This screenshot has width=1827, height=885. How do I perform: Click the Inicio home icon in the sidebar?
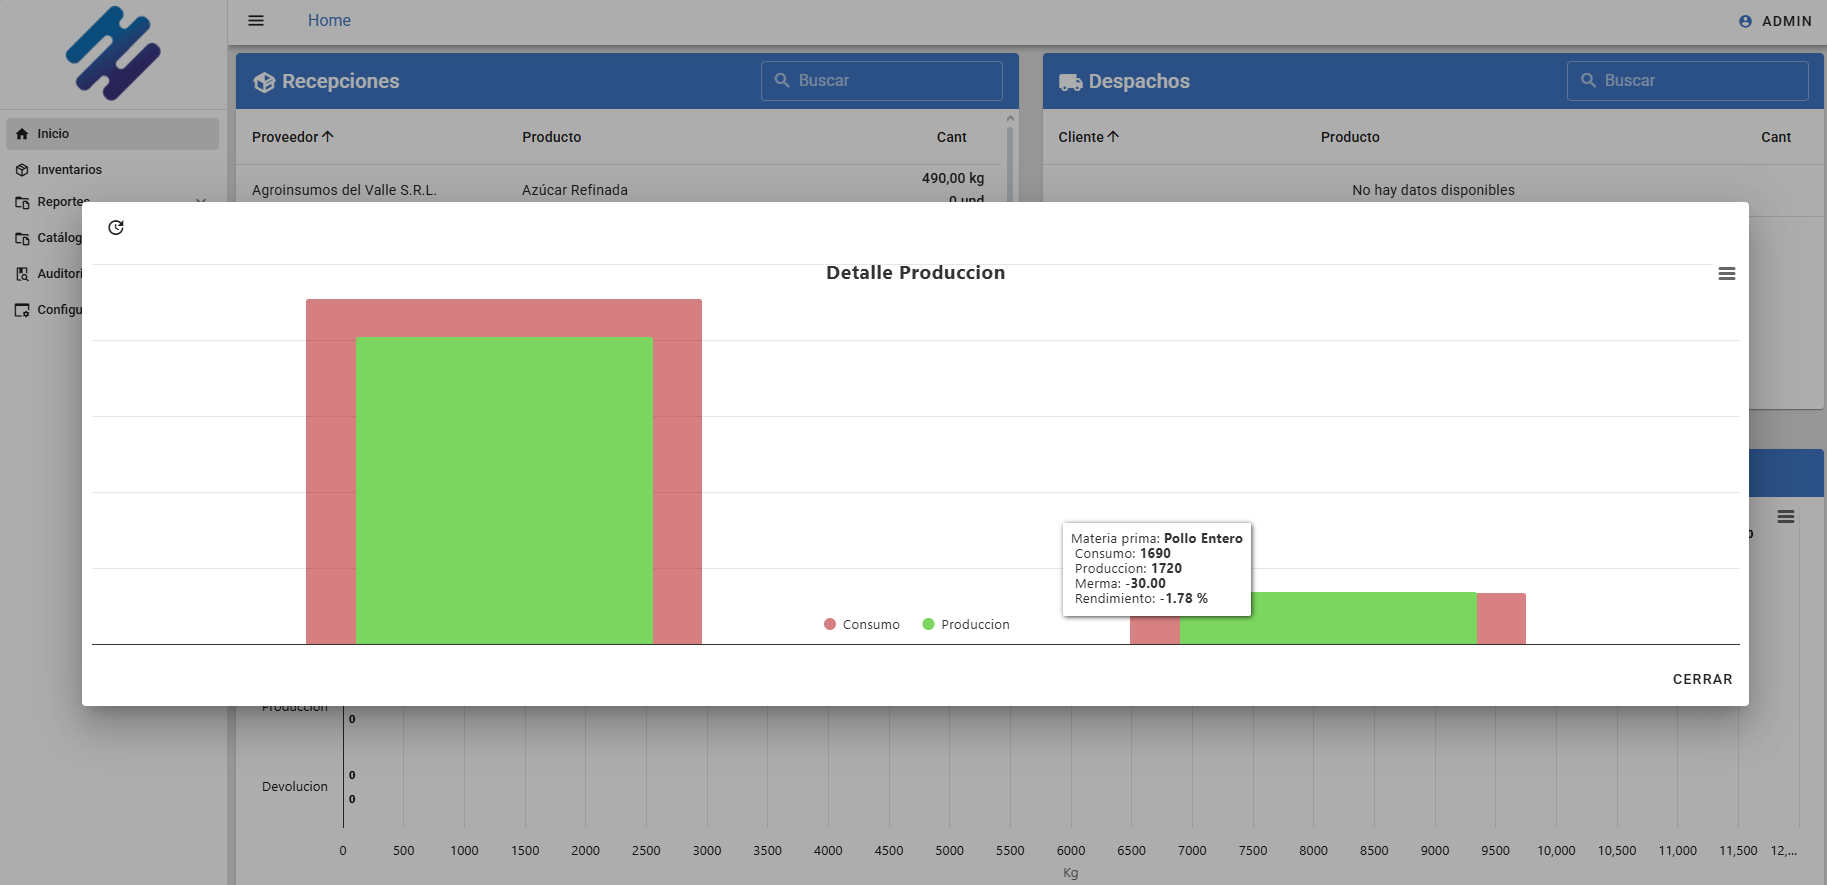pyautogui.click(x=22, y=134)
